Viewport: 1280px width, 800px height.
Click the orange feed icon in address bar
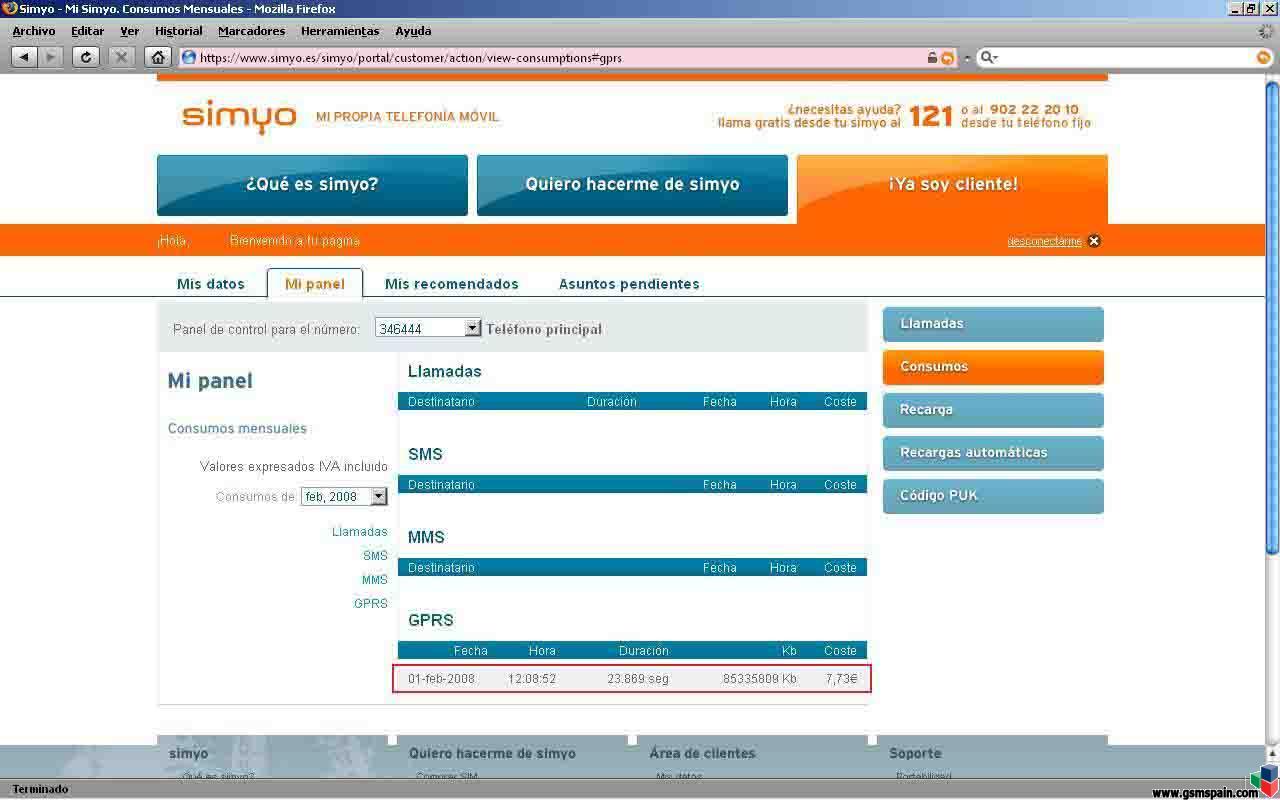(947, 58)
